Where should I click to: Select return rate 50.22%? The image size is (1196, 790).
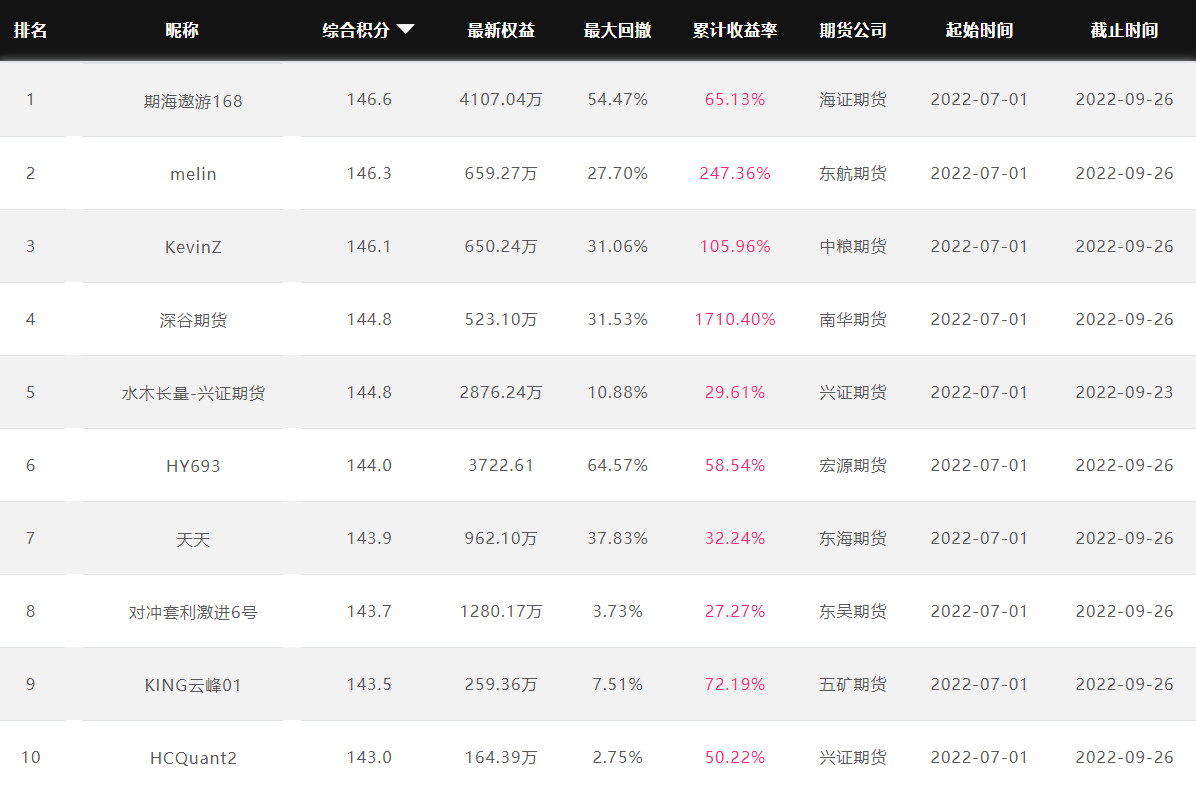coord(735,757)
